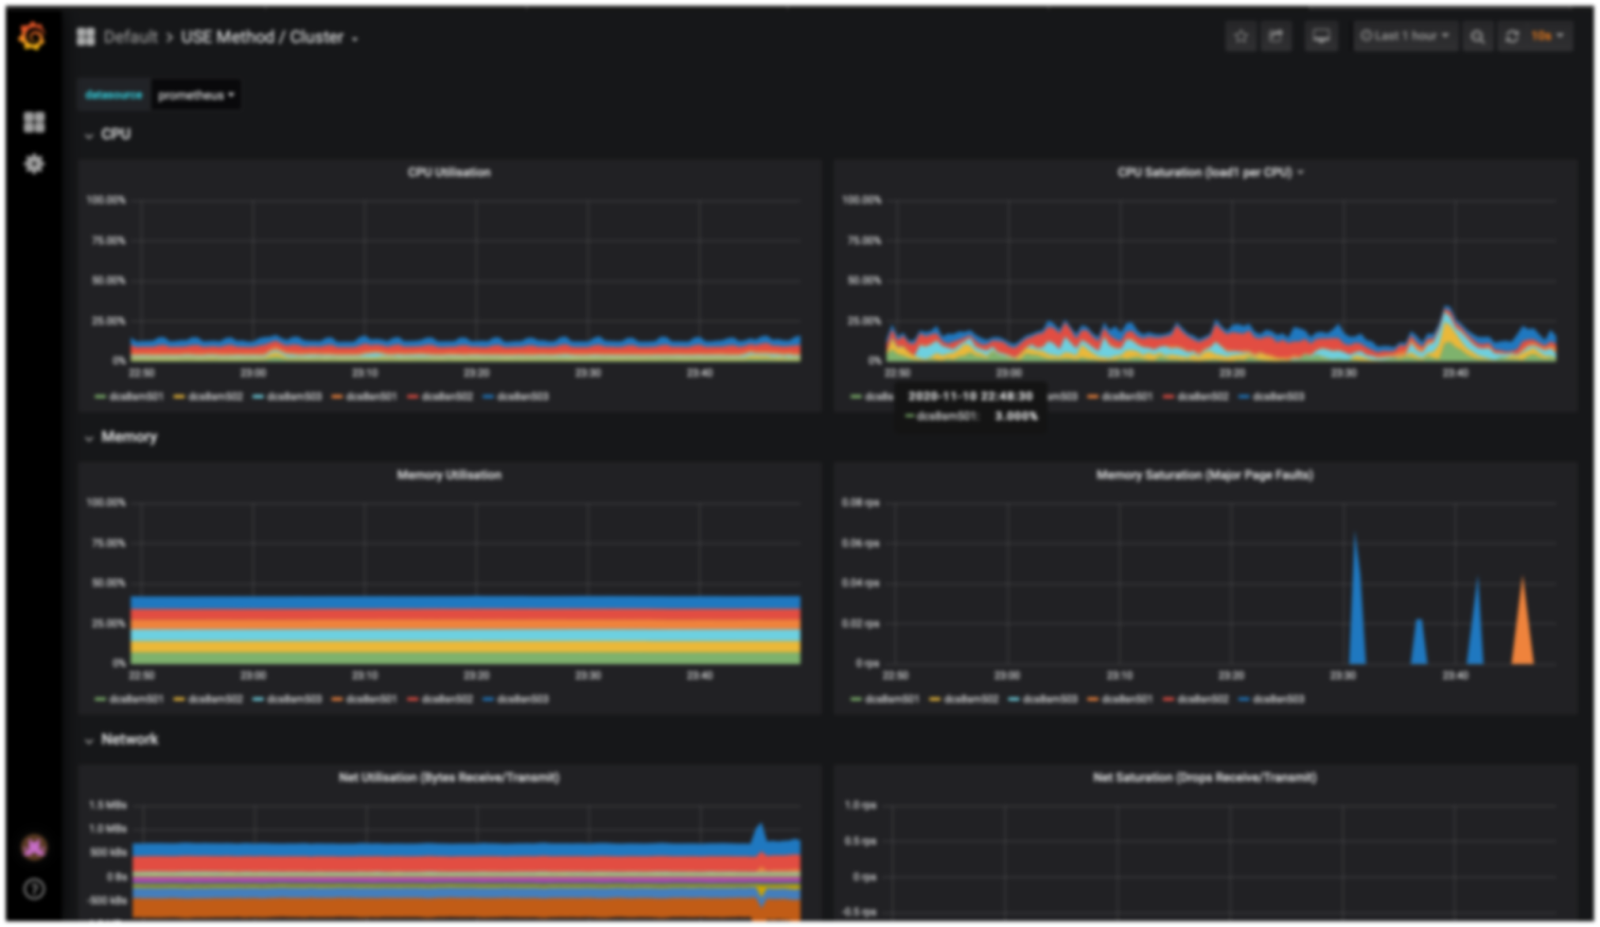Open the Last 1 hour time picker
The image size is (1600, 927).
(x=1404, y=37)
